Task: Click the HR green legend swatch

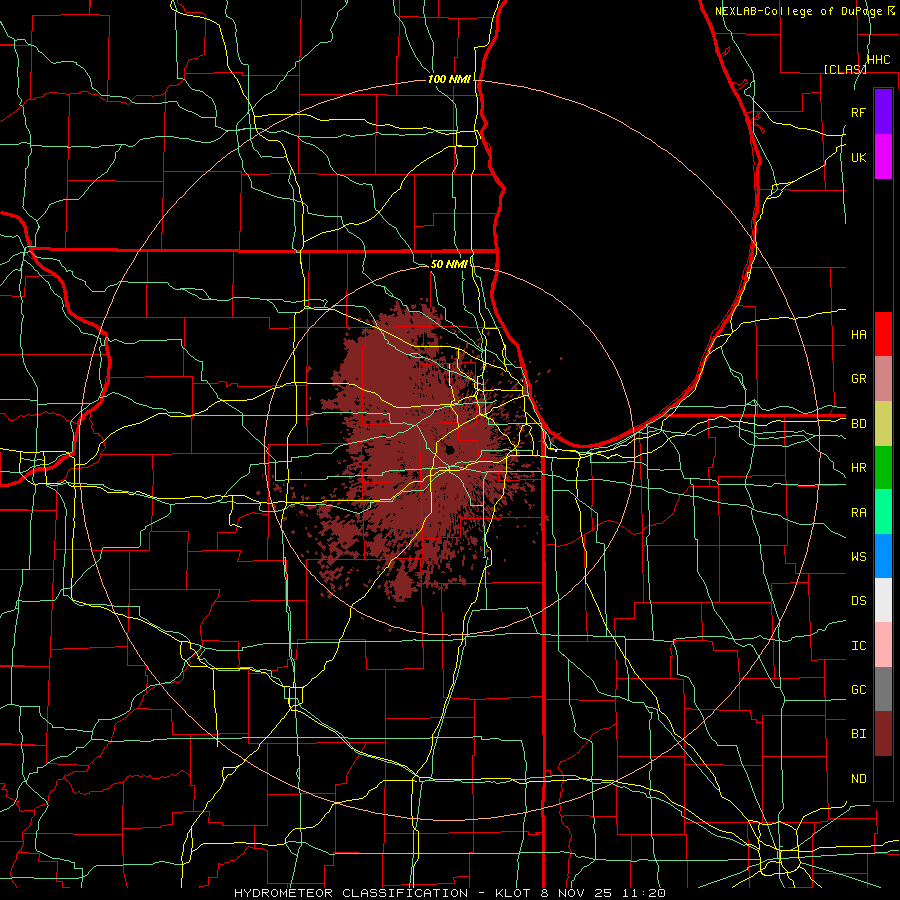Action: pyautogui.click(x=883, y=468)
